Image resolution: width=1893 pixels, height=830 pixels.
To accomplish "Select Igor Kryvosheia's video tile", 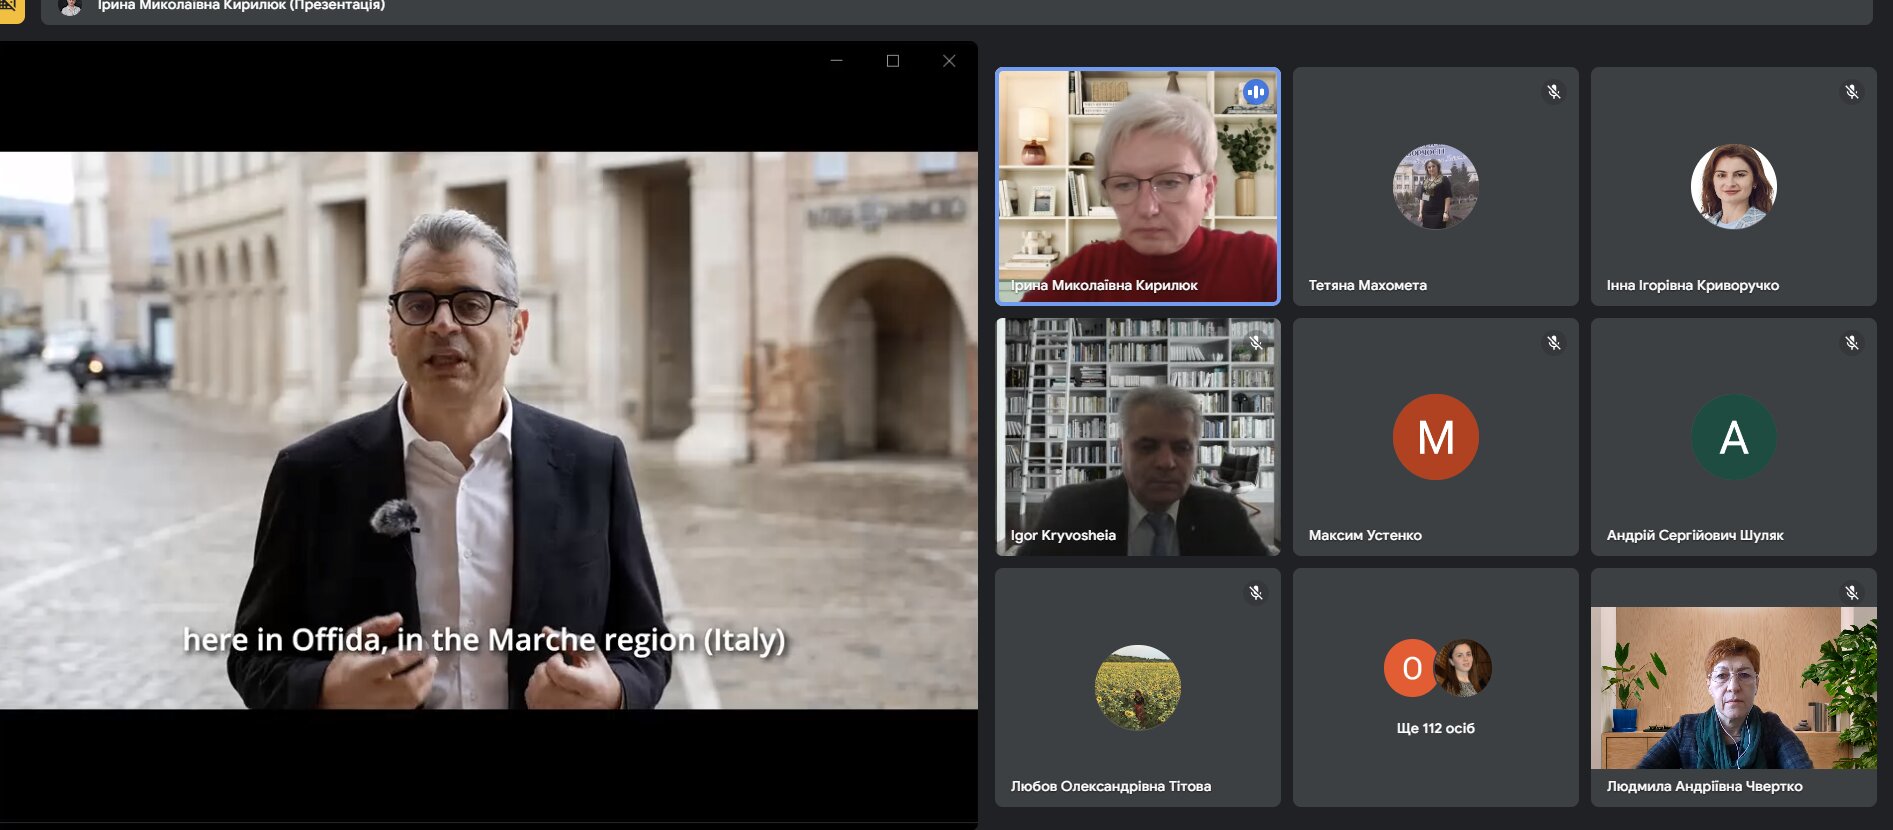I will coord(1137,437).
